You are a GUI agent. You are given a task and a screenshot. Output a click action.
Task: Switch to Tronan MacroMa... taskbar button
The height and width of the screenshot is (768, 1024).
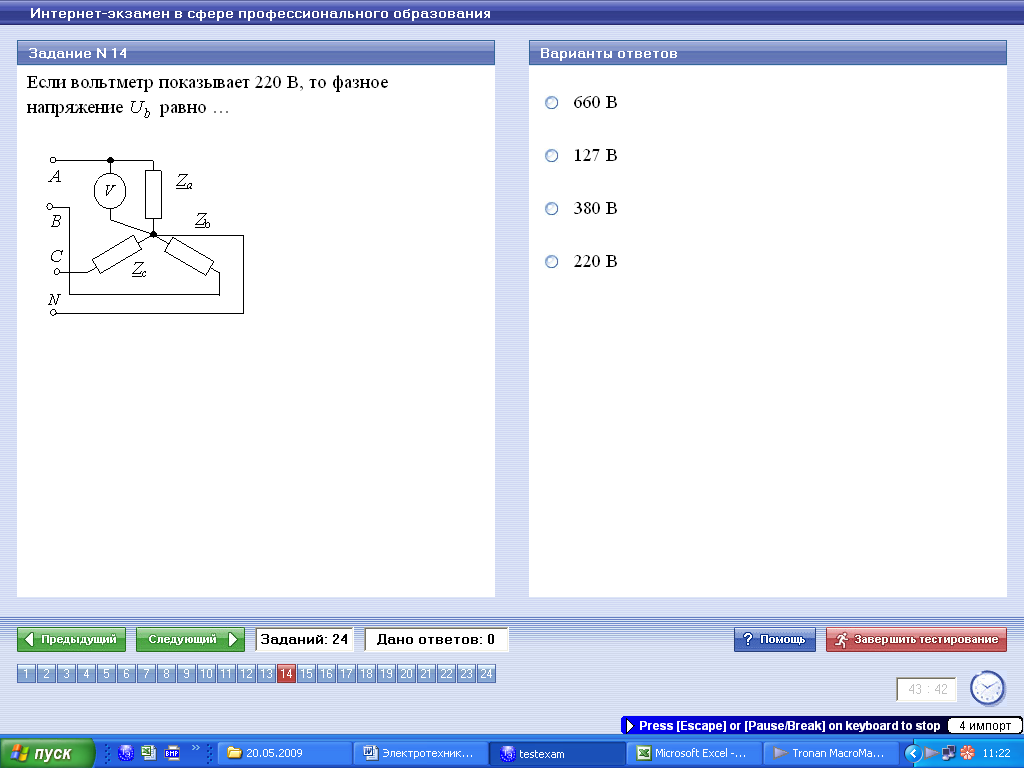point(830,753)
